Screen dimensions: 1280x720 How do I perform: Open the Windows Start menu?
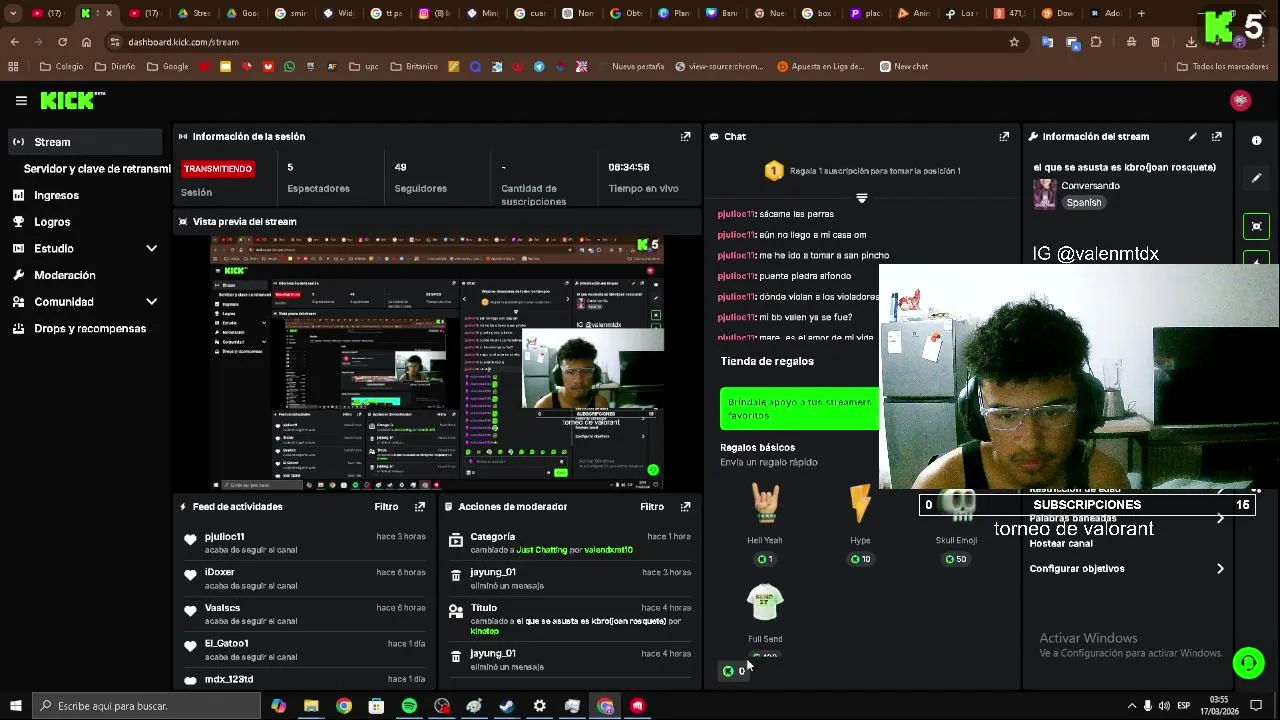15,706
